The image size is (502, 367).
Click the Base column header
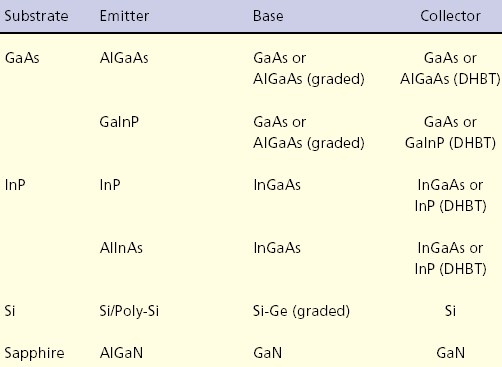tap(268, 16)
